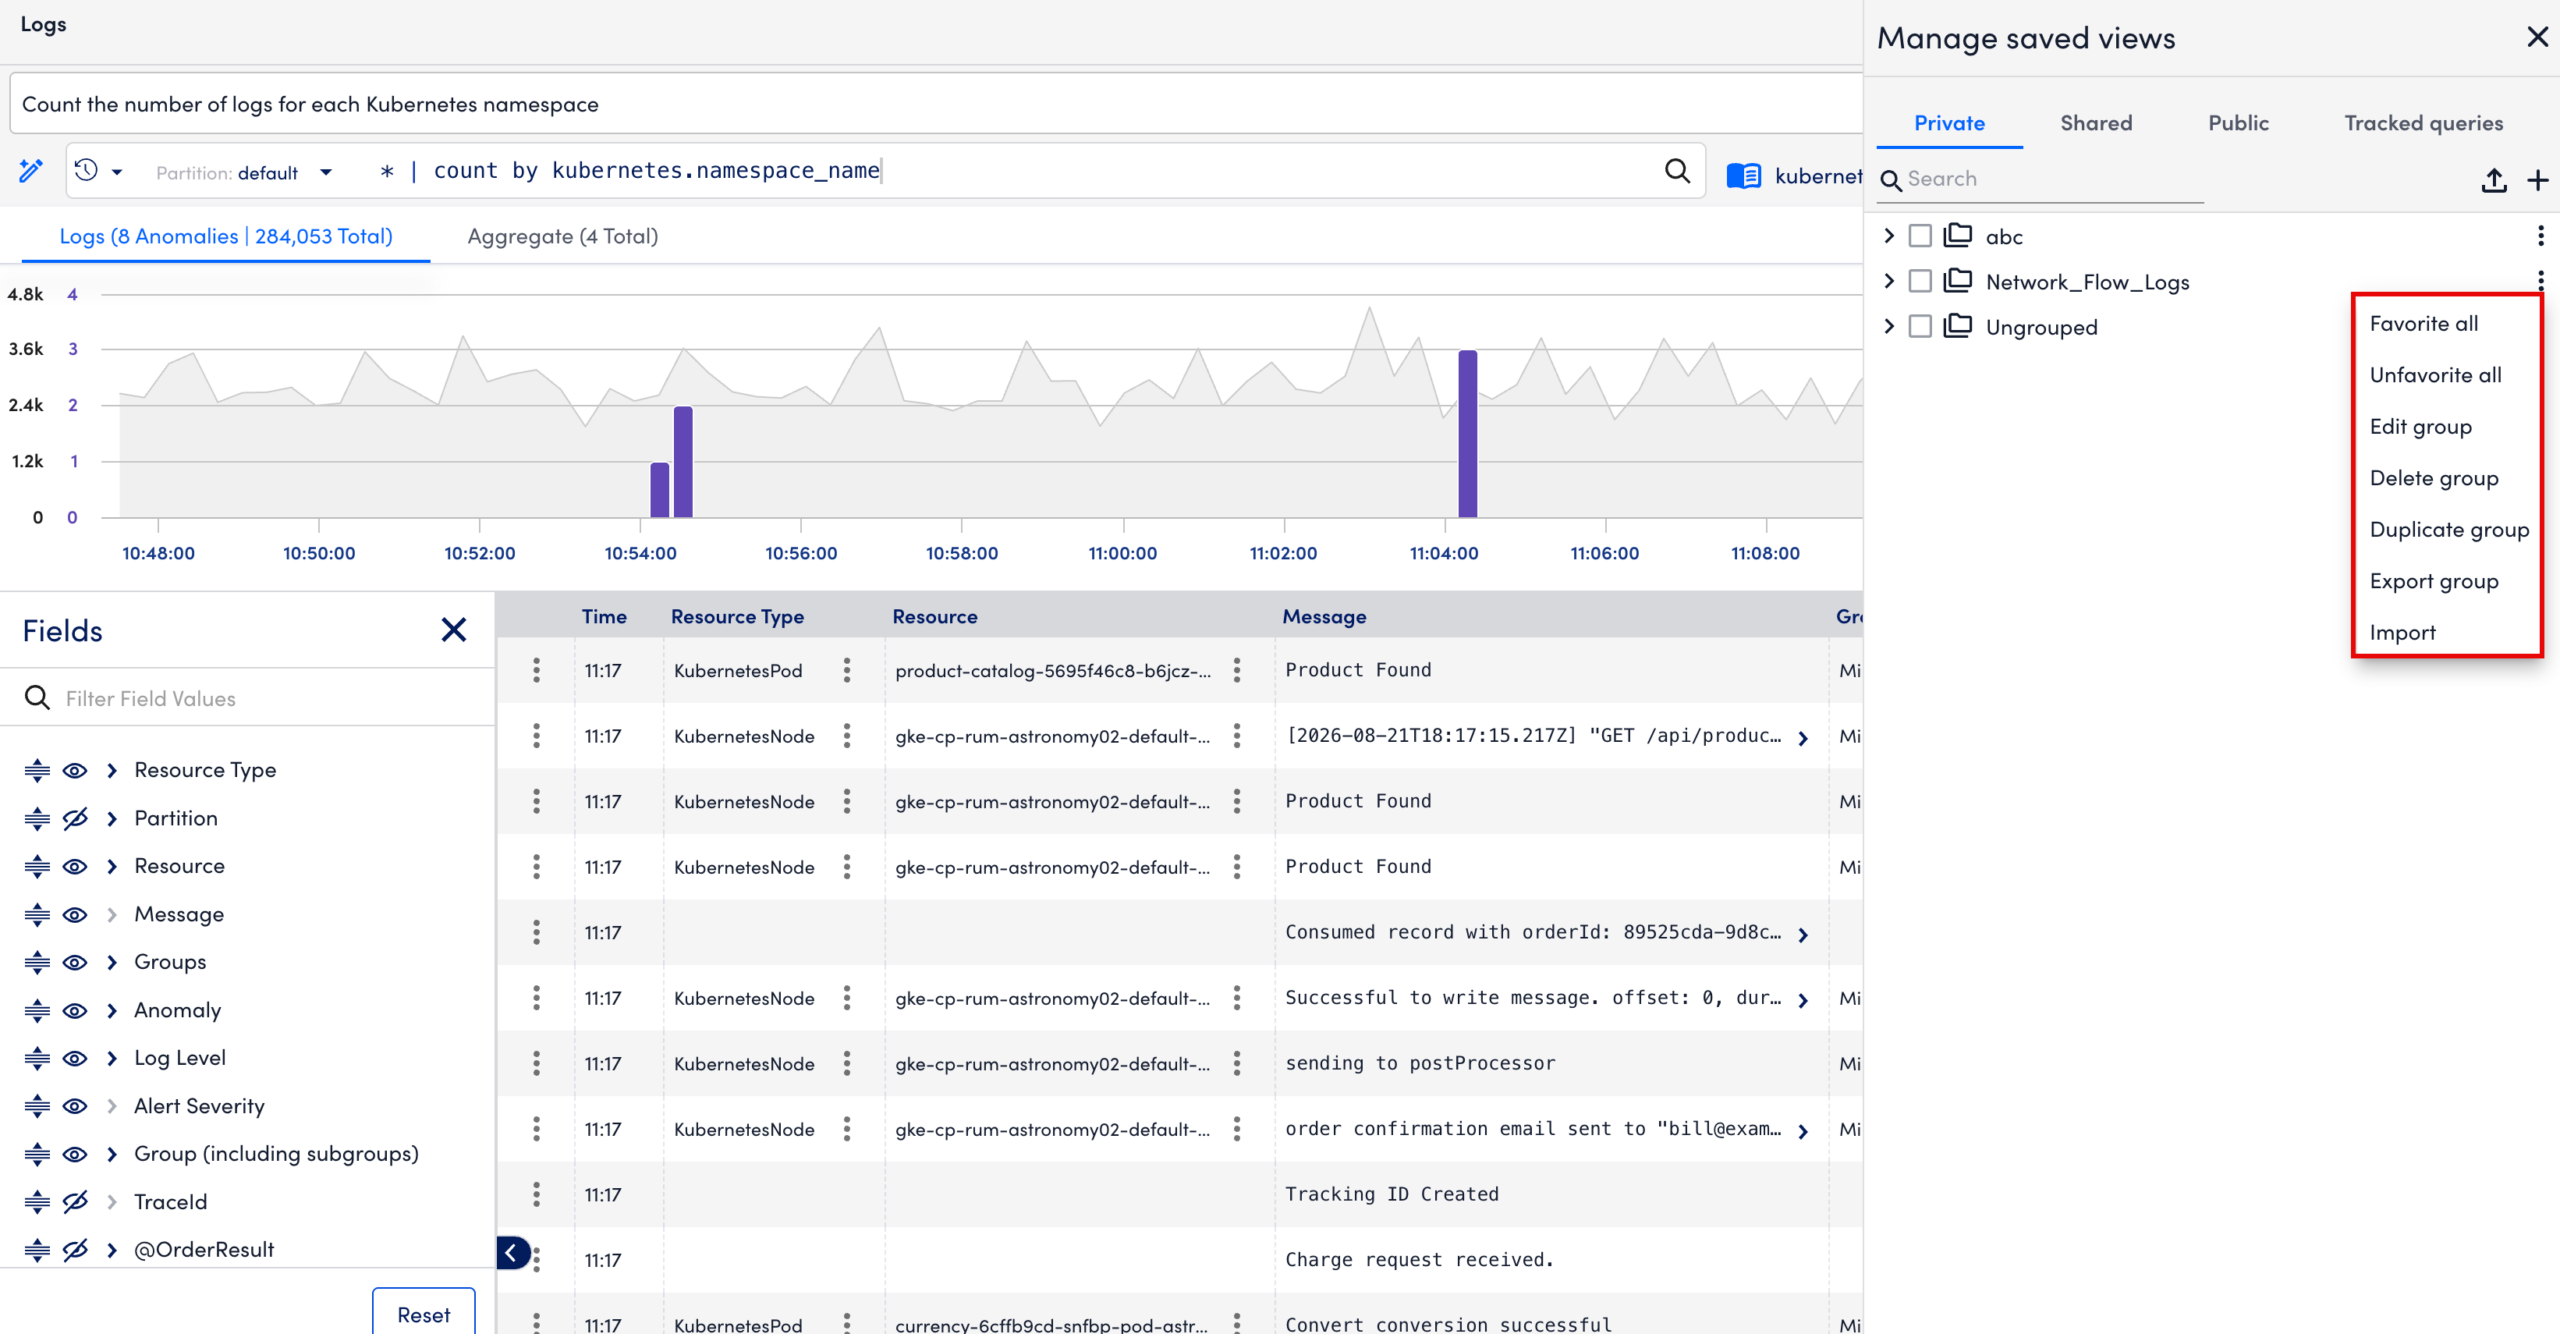Switch to the Aggregate (4 Total) tab
This screenshot has width=2560, height=1334.
pyautogui.click(x=563, y=236)
